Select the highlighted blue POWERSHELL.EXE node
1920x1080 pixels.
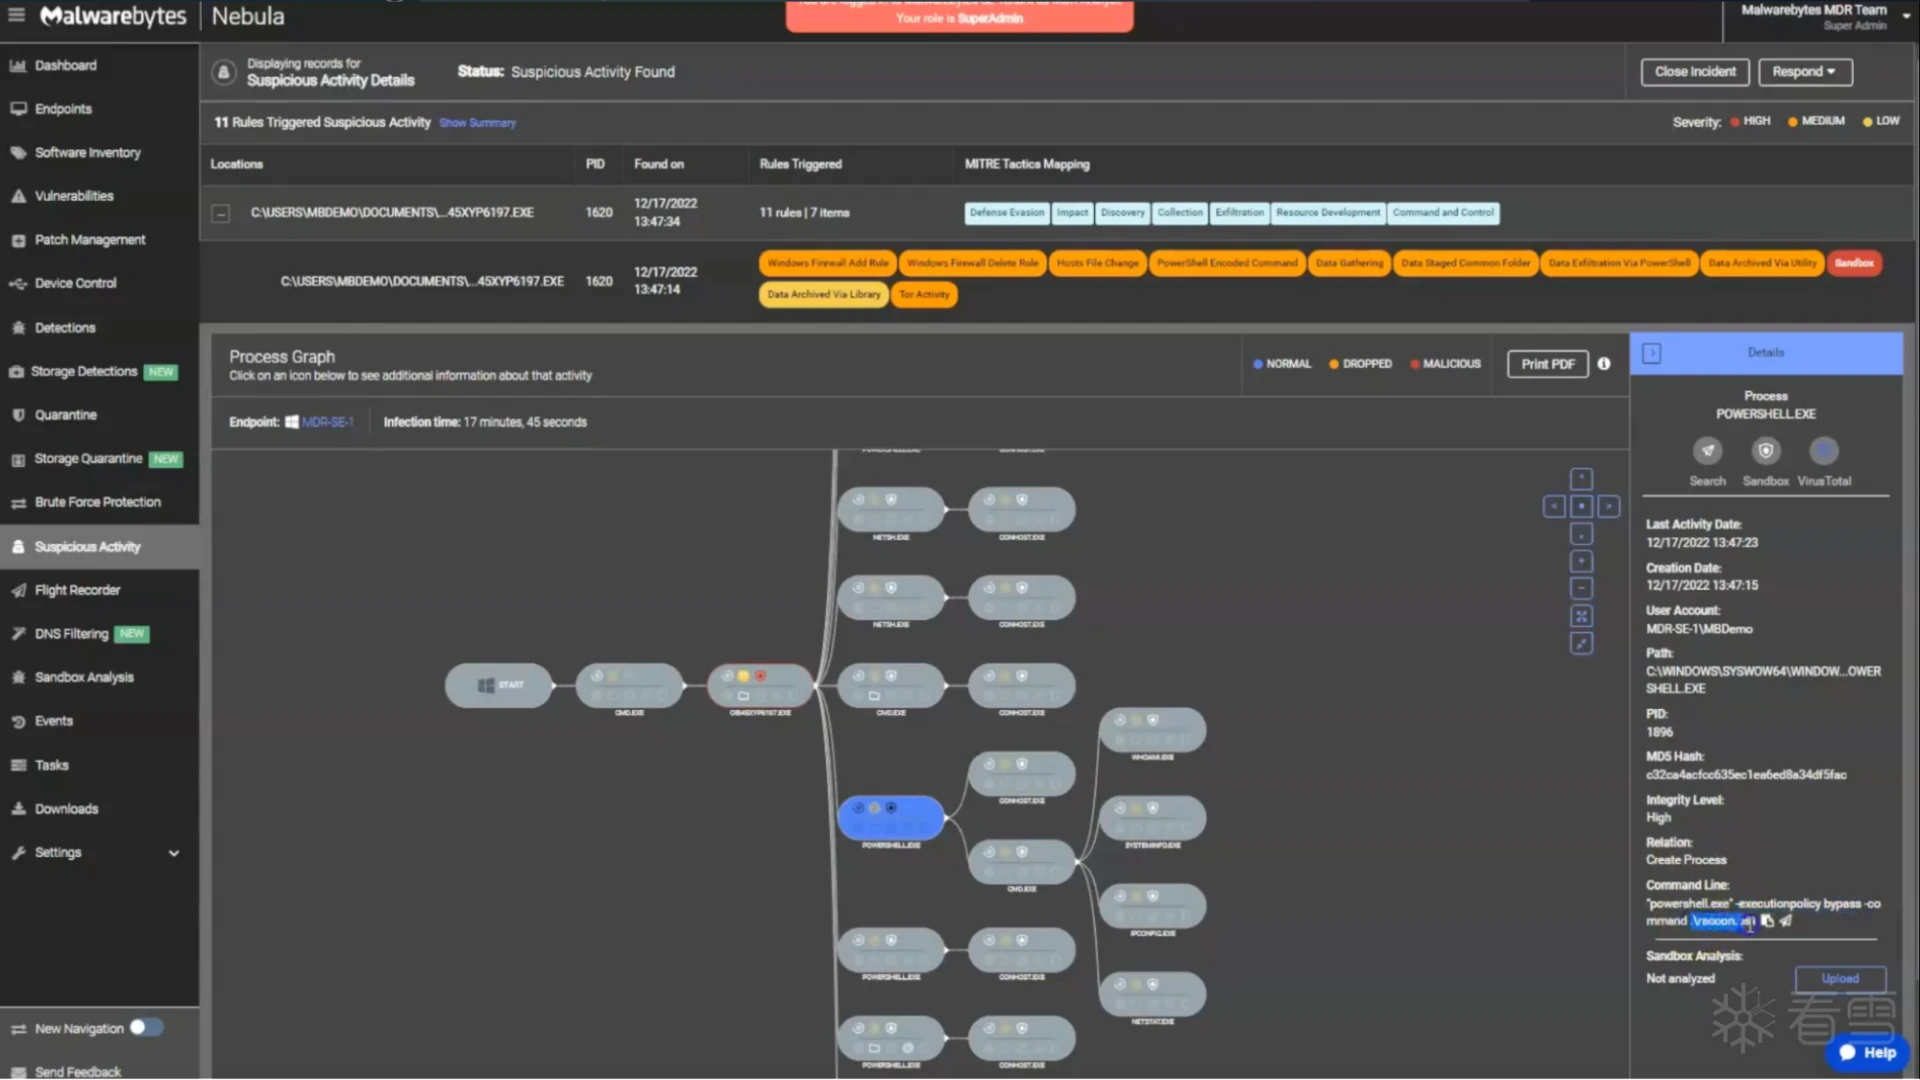890,817
